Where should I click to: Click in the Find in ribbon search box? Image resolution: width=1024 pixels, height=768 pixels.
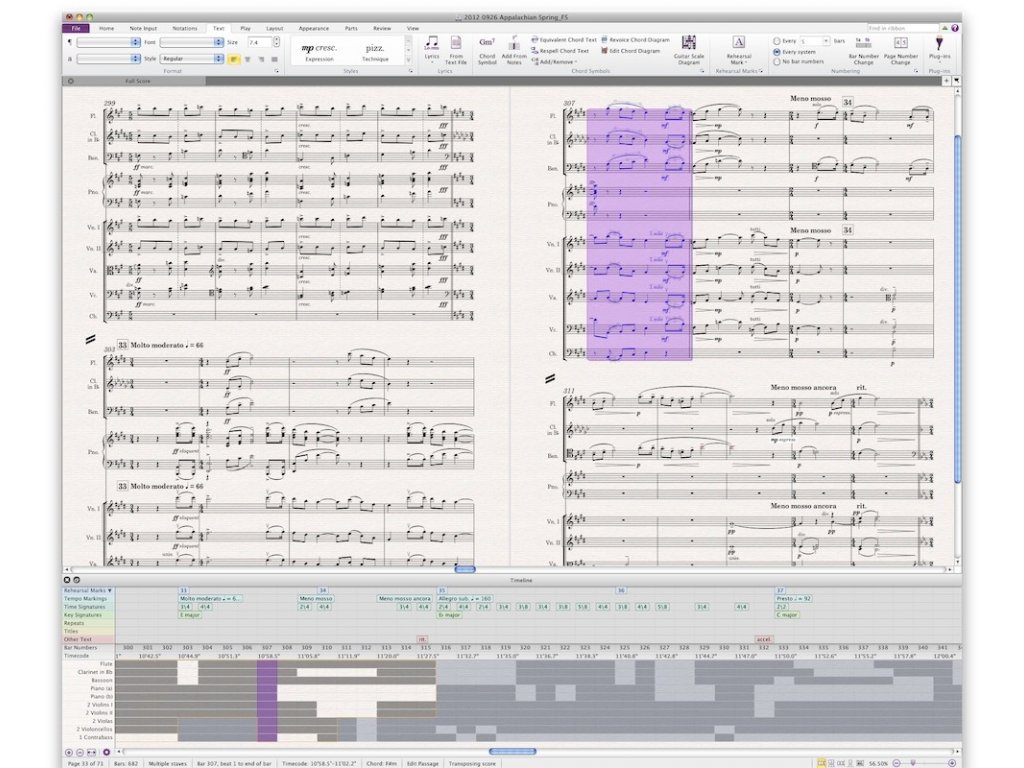[x=903, y=28]
